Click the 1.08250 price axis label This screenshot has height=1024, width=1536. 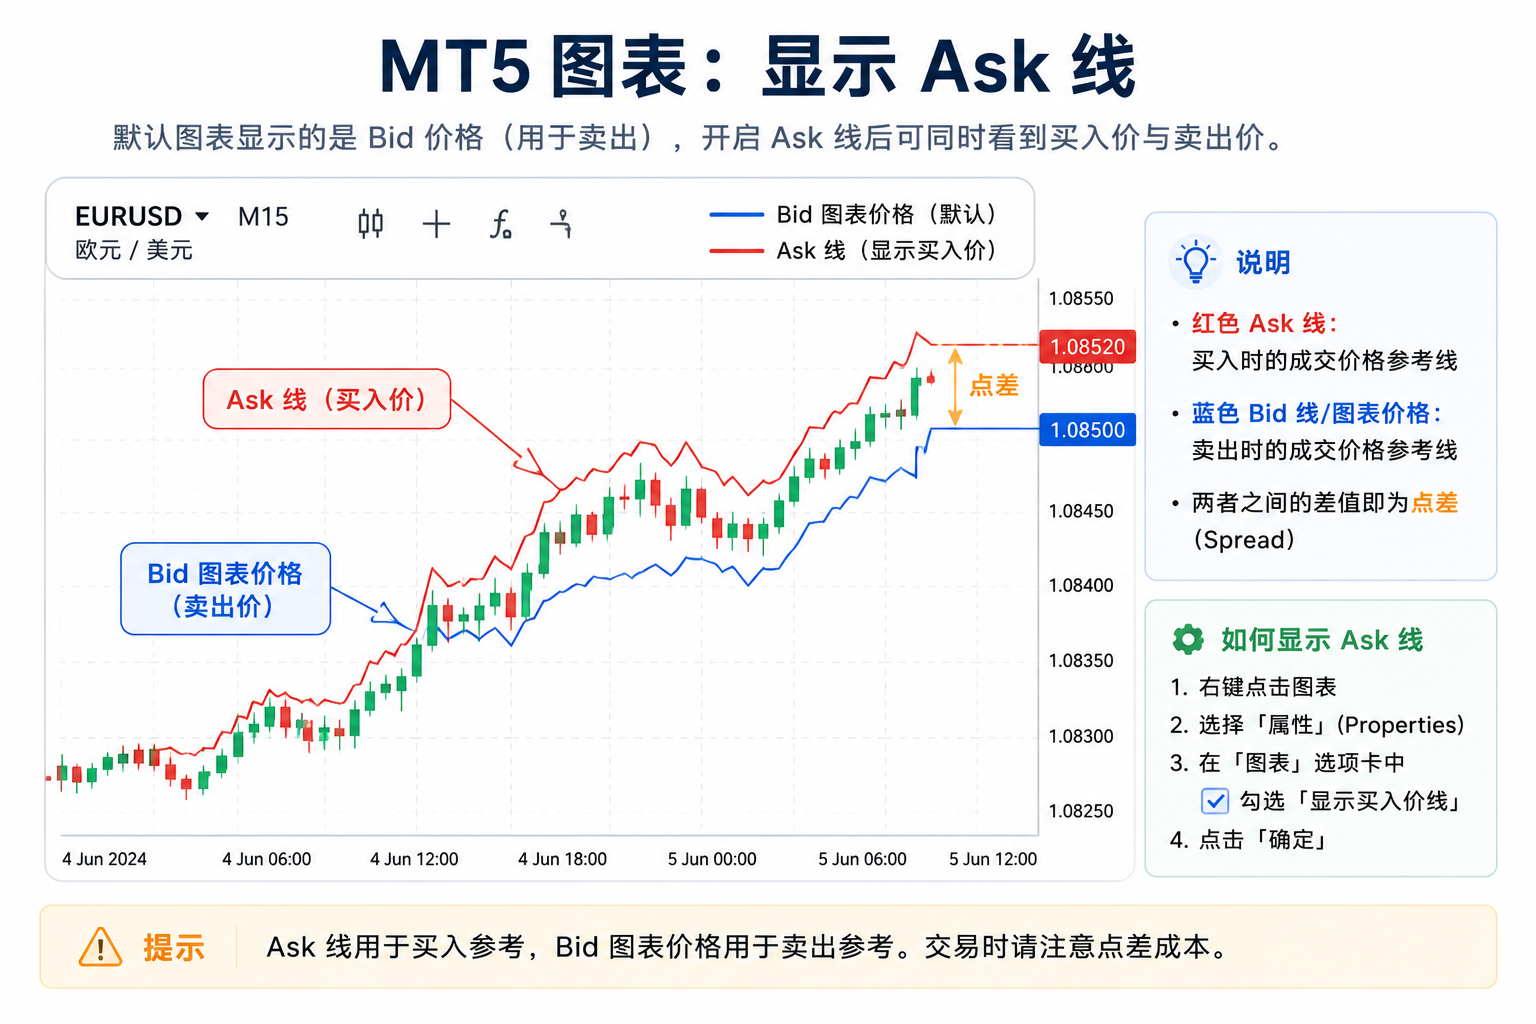point(1081,811)
